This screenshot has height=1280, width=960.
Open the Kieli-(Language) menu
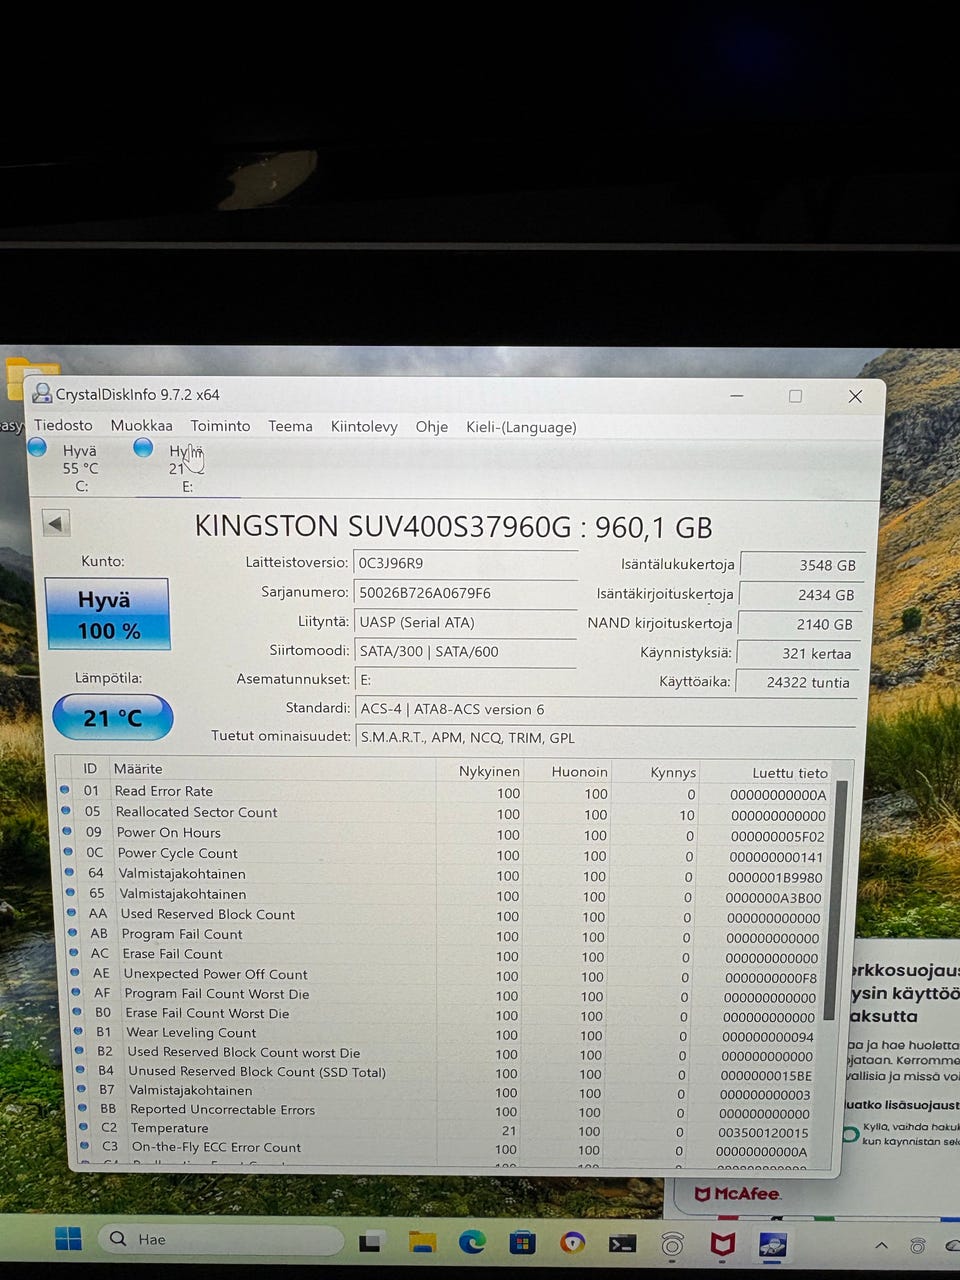click(521, 427)
